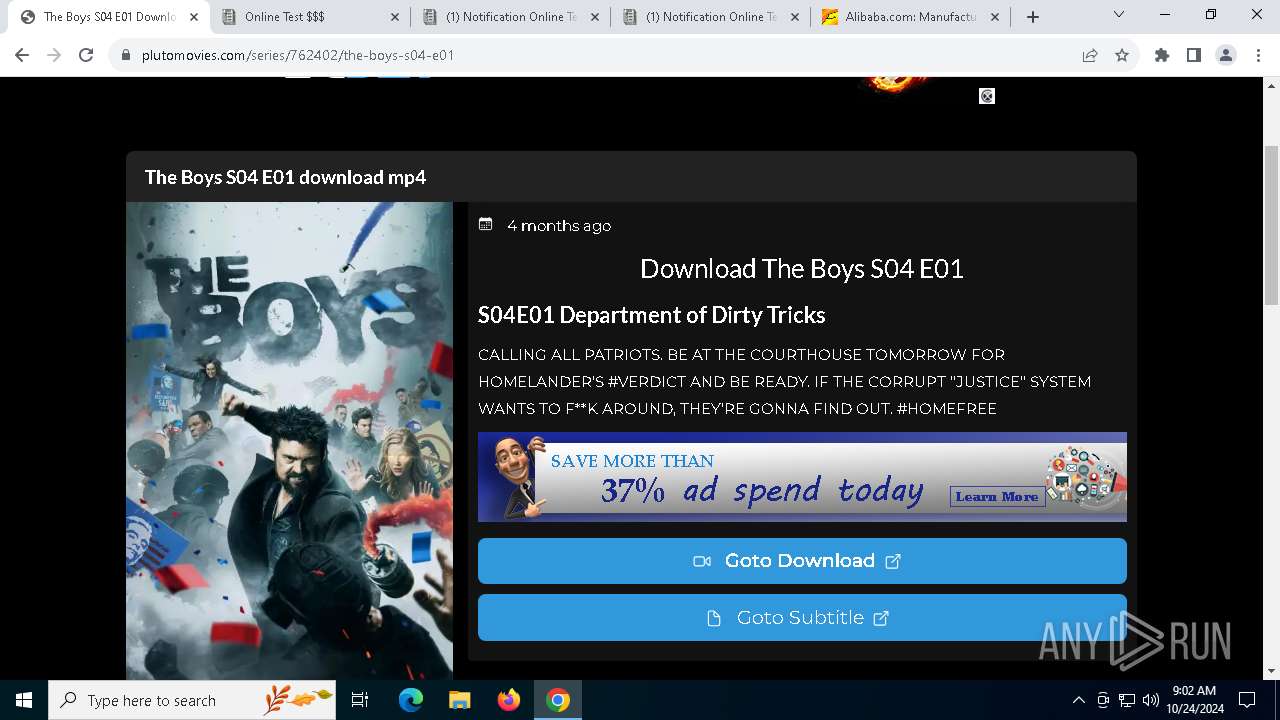The width and height of the screenshot is (1280, 720).
Task: Open a new browser tab
Action: [x=1033, y=17]
